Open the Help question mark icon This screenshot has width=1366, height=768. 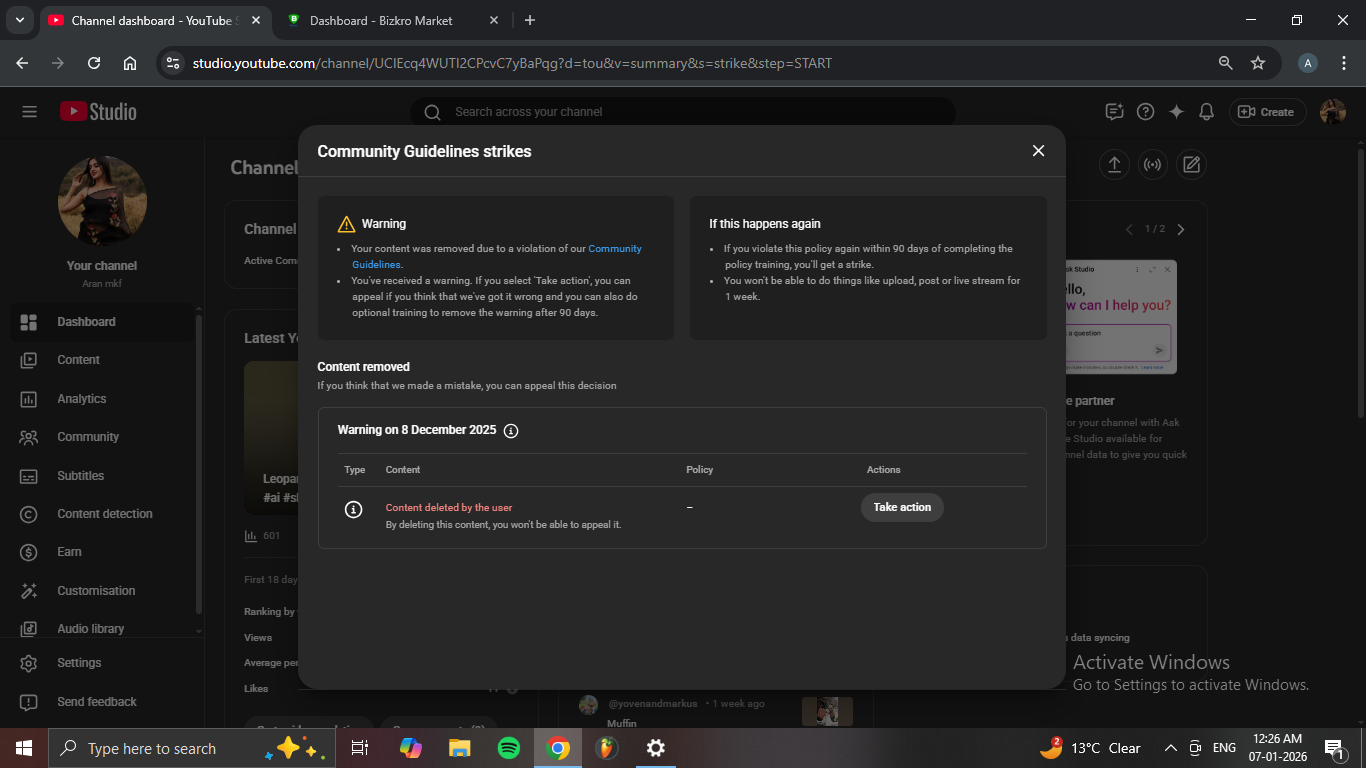[1146, 112]
